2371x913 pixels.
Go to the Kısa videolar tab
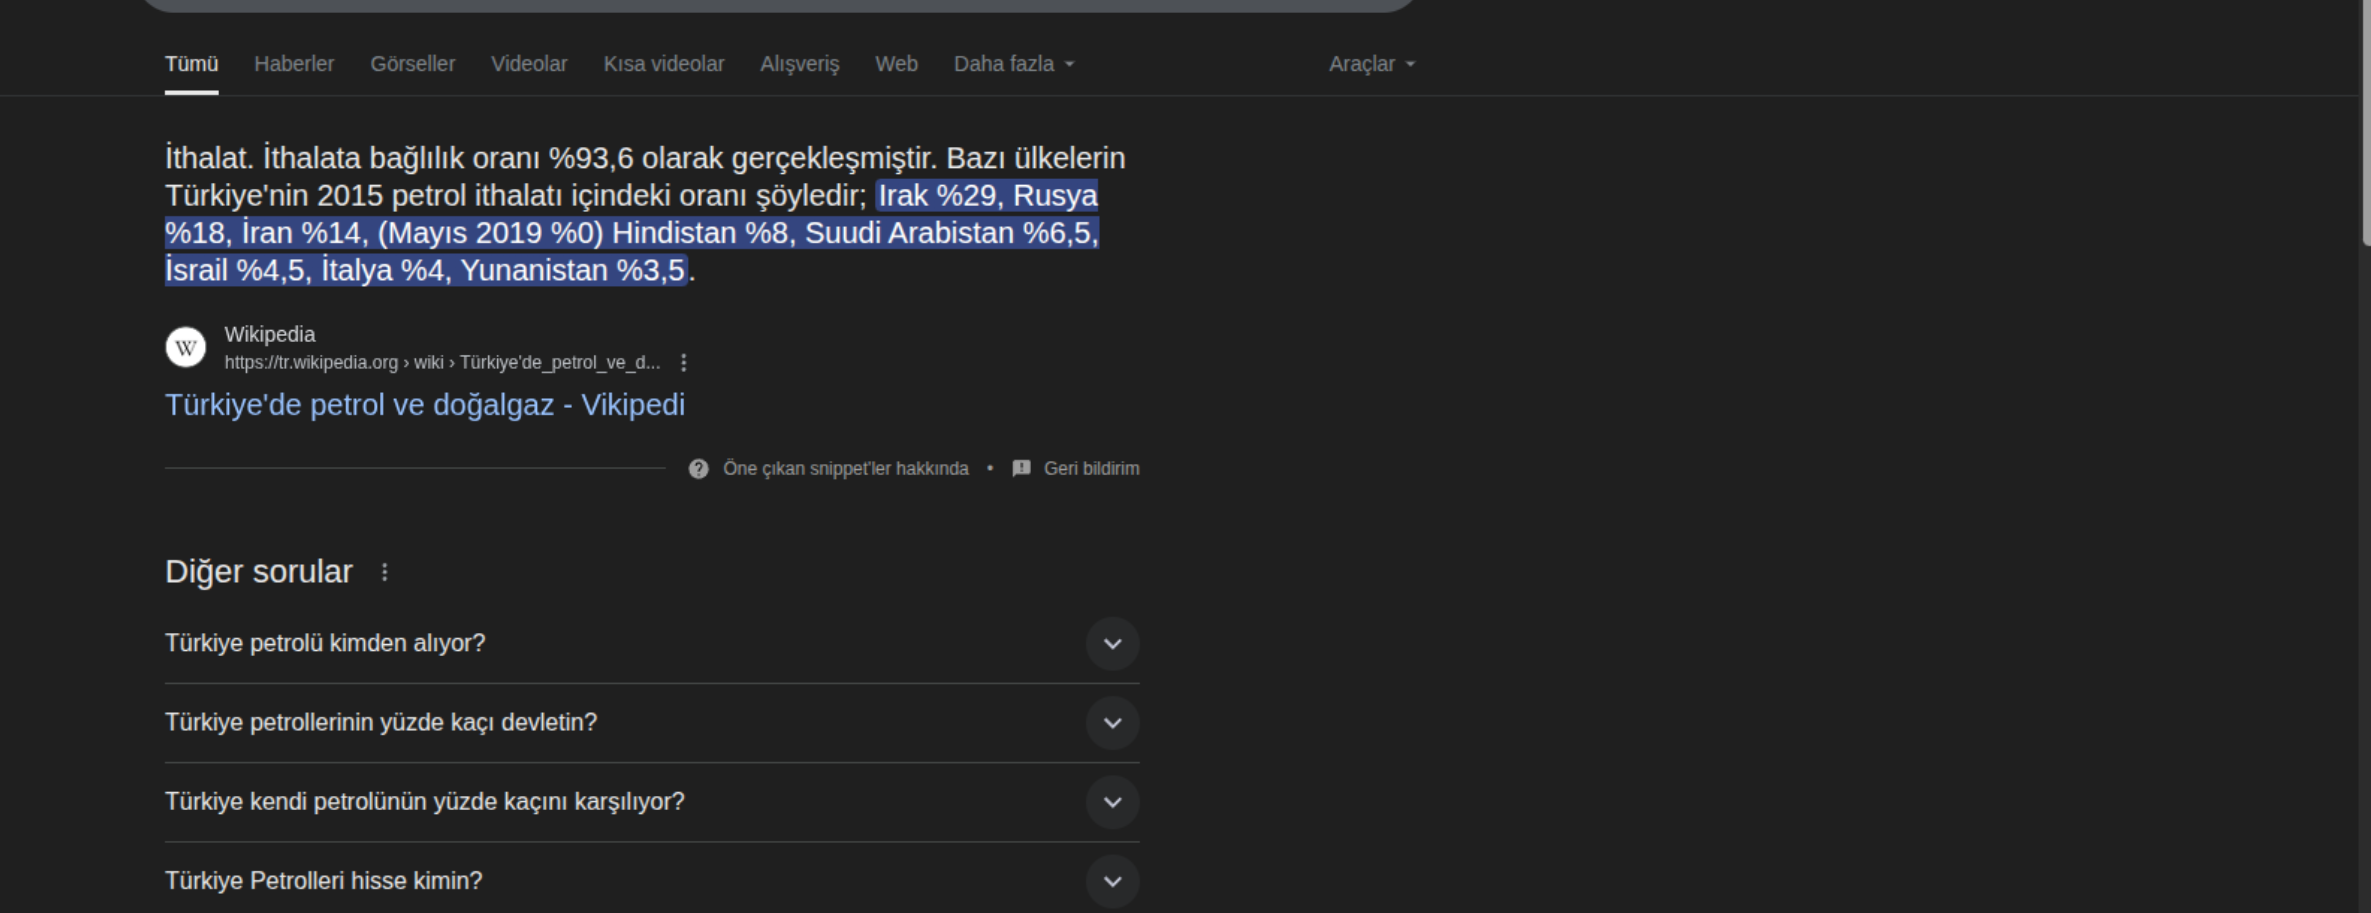[x=663, y=64]
